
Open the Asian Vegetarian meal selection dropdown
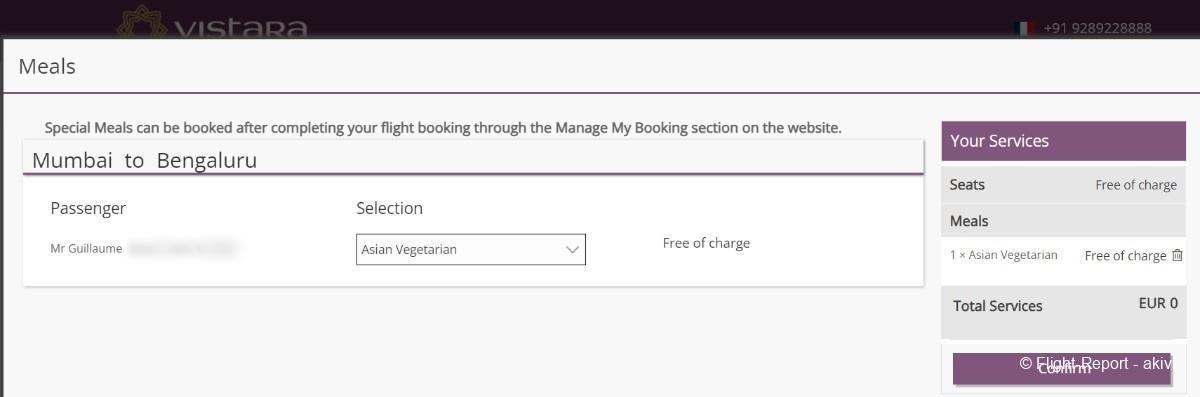pyautogui.click(x=471, y=249)
